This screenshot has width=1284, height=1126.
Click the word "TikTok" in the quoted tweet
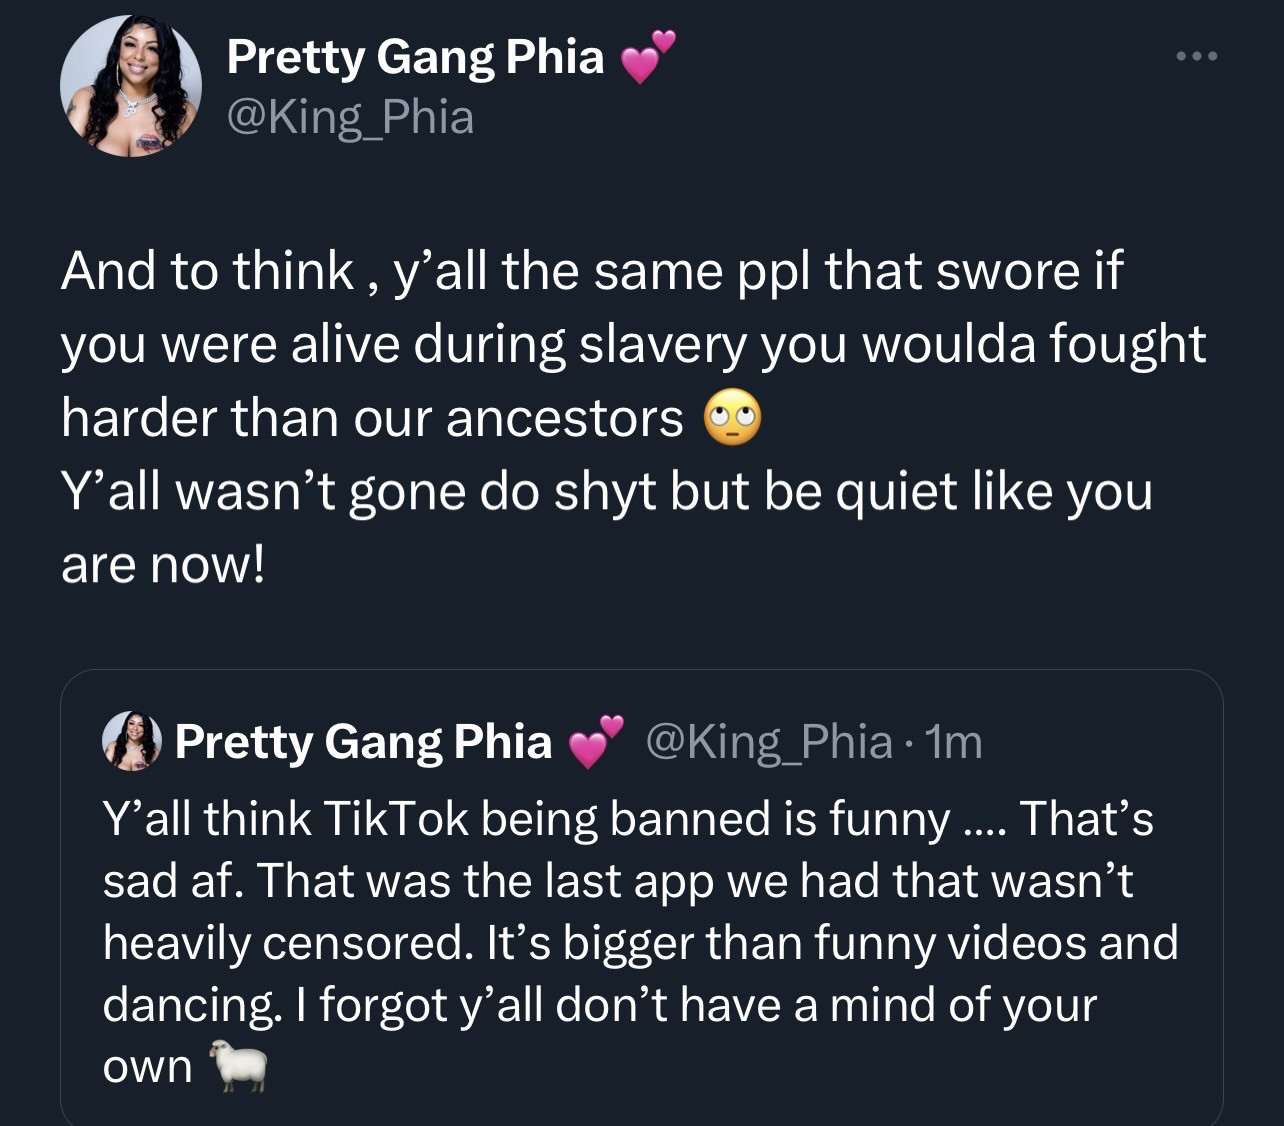tap(396, 819)
